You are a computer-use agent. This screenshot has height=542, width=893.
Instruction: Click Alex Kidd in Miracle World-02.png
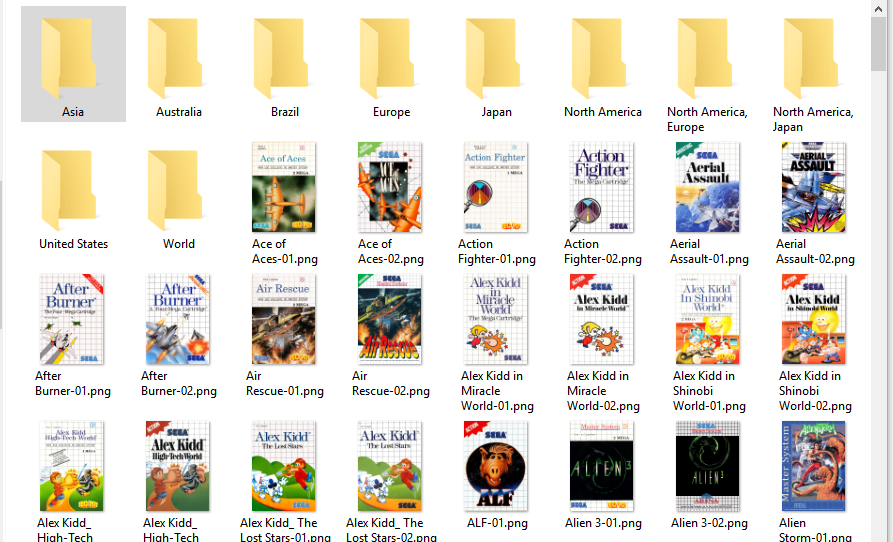click(x=601, y=319)
